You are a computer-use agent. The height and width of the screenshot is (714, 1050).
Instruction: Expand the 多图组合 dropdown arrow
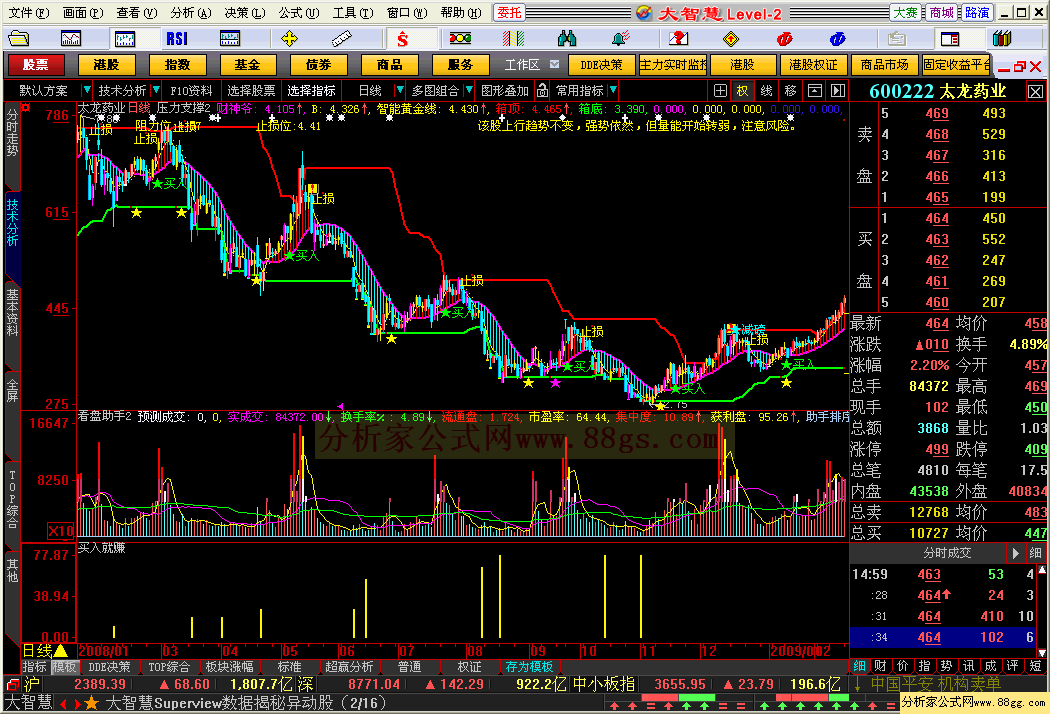tap(469, 90)
